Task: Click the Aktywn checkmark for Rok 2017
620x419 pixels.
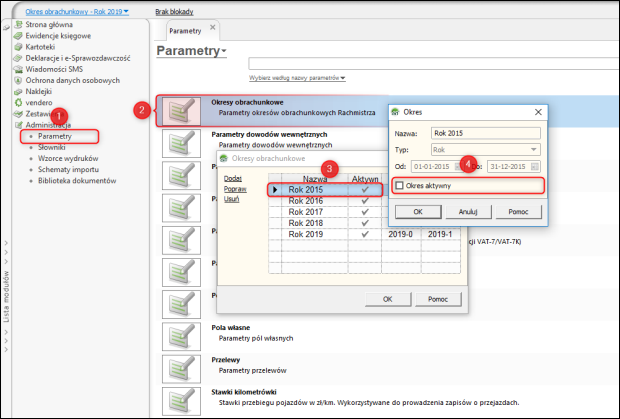Action: (365, 212)
